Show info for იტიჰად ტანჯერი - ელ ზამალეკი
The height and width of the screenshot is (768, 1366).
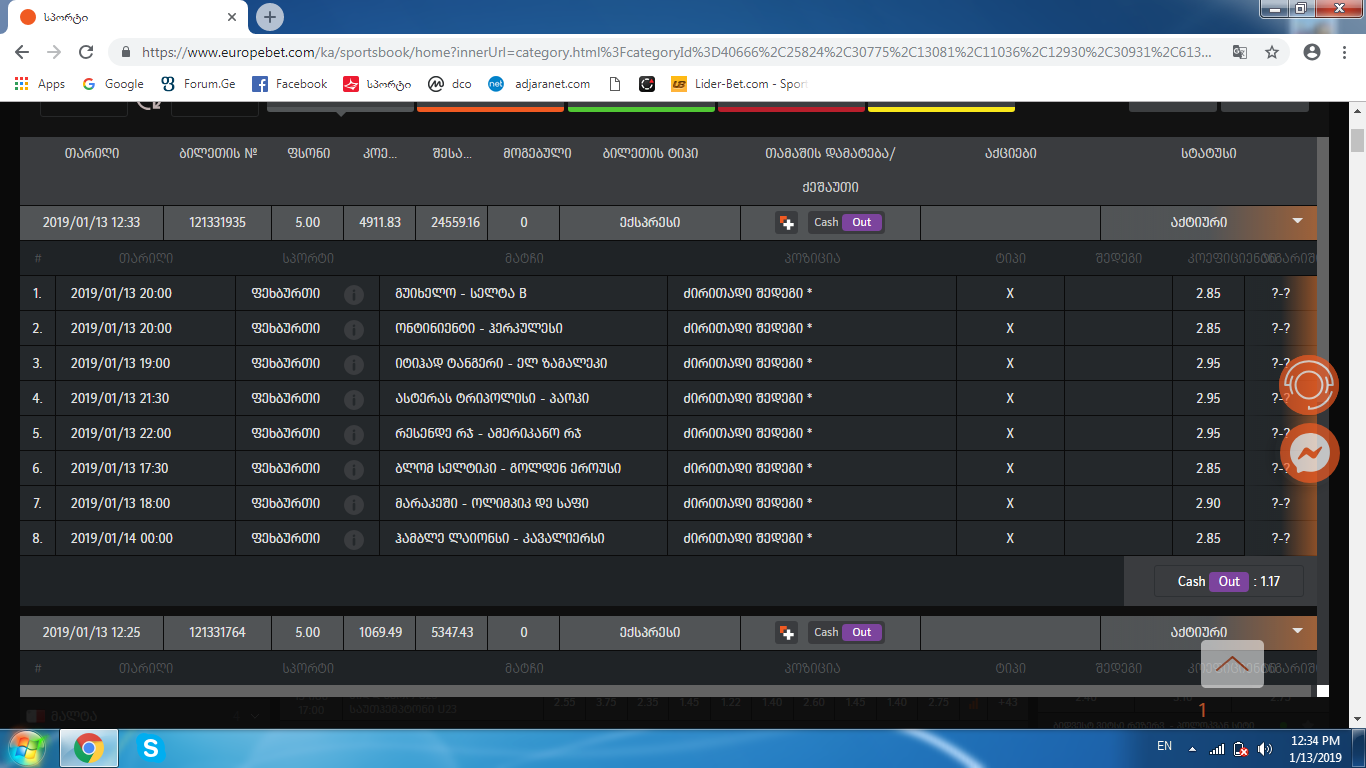point(353,364)
